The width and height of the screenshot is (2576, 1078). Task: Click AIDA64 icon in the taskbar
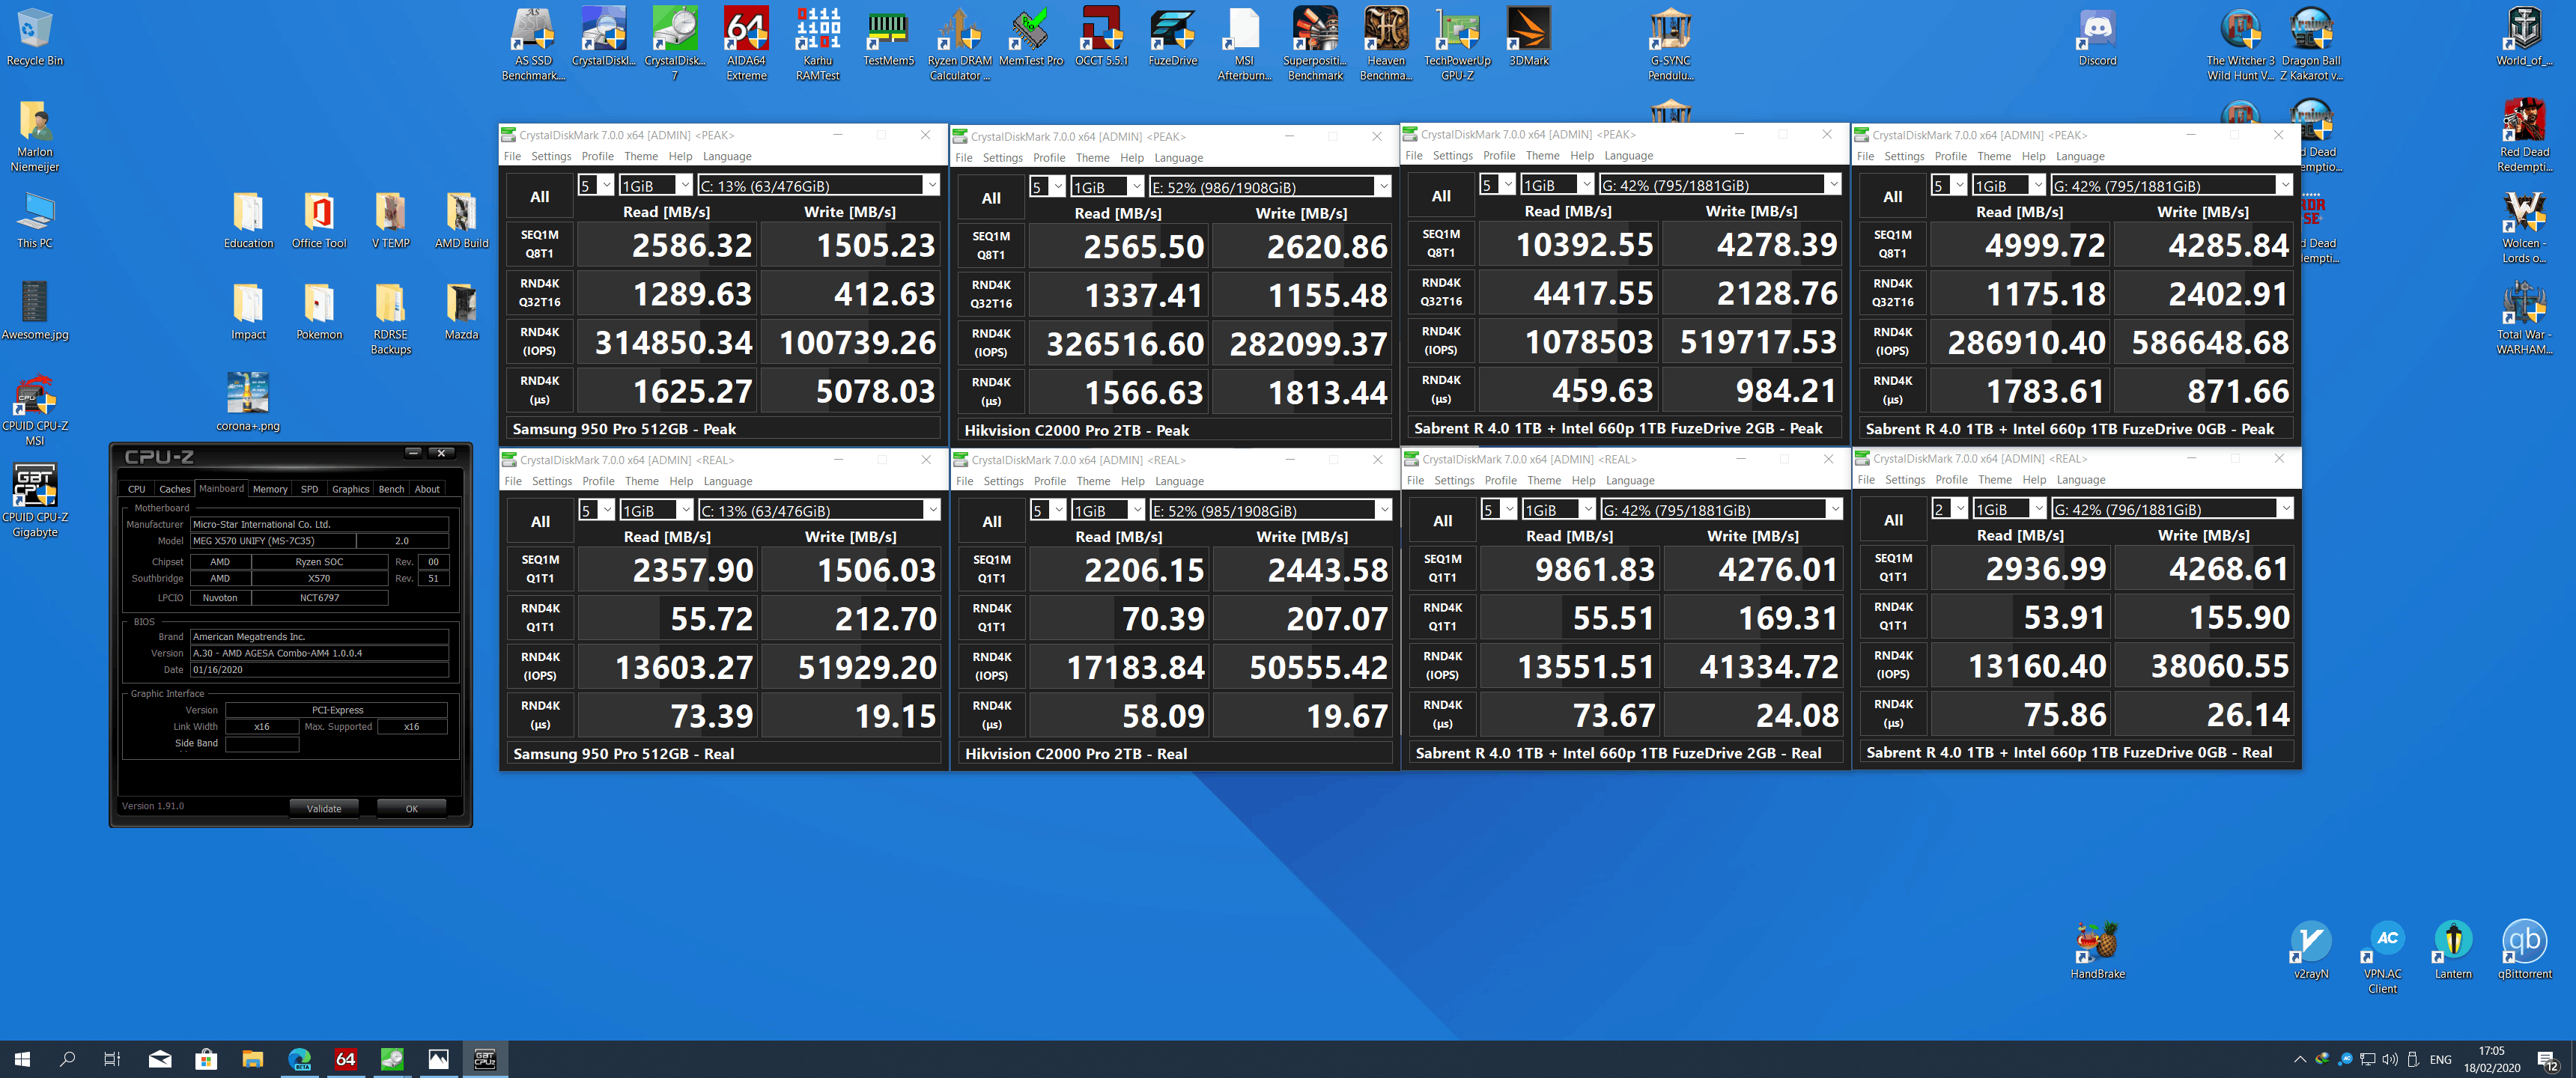(345, 1059)
